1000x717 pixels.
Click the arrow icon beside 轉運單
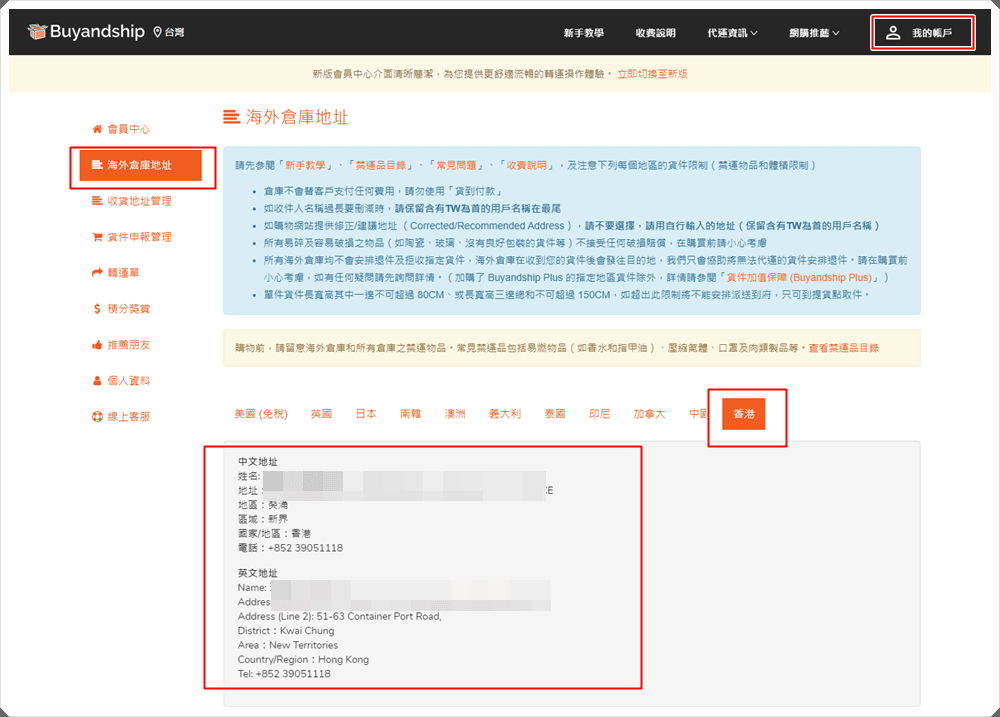click(x=97, y=273)
